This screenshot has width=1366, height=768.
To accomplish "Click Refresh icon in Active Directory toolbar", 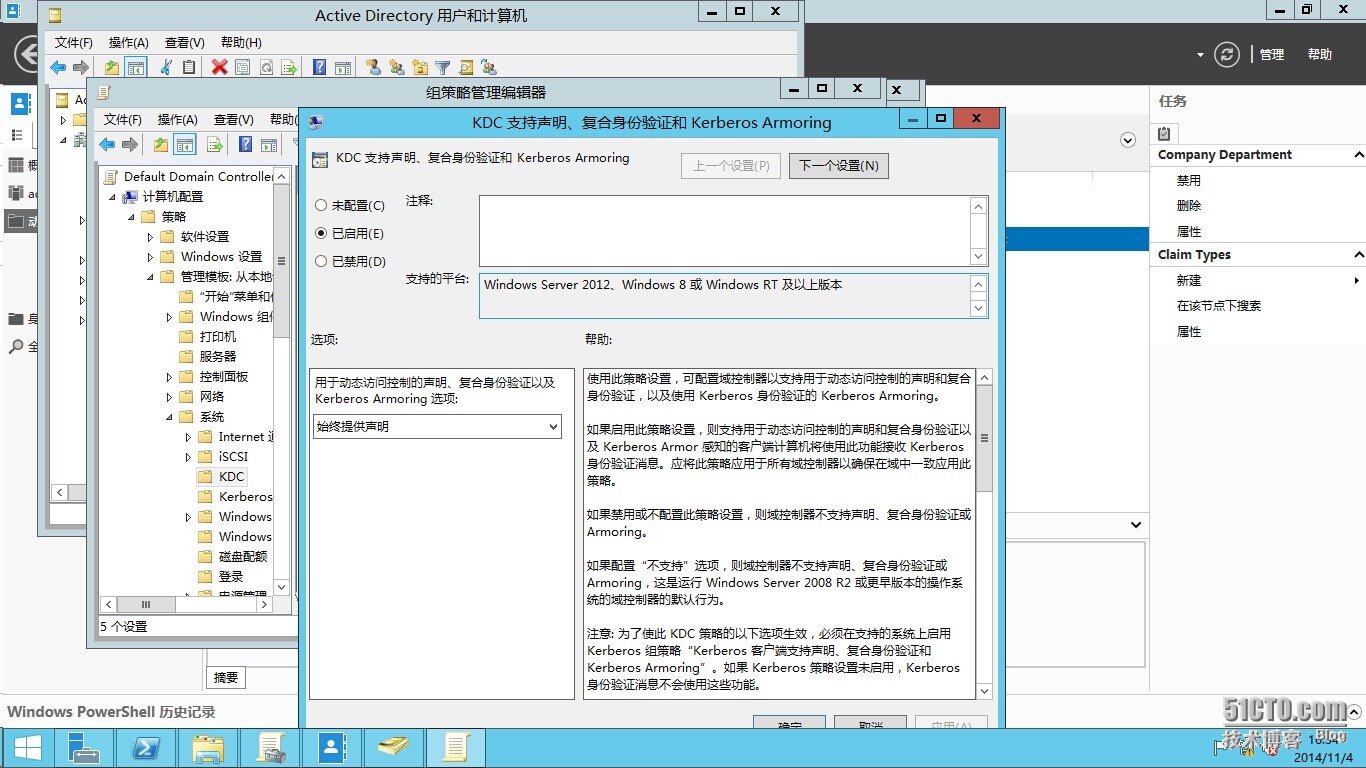I will pos(266,67).
